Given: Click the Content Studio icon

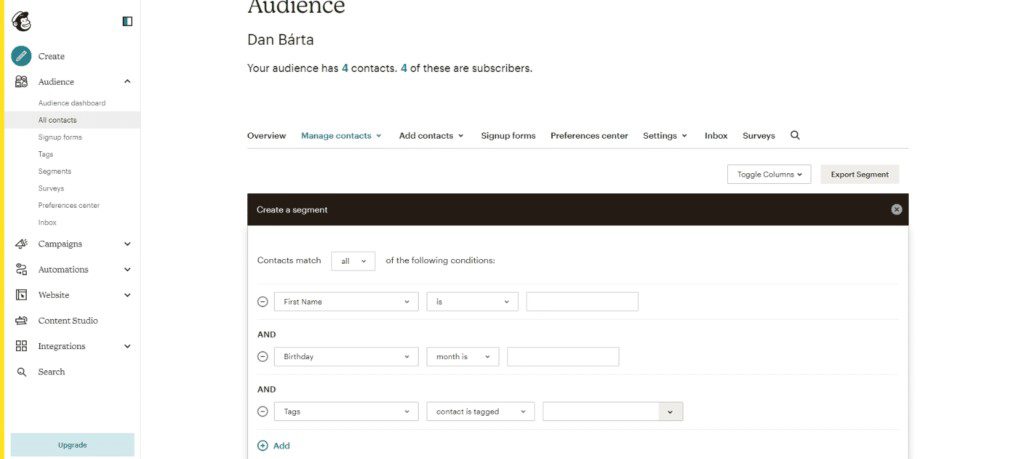Looking at the screenshot, I should (x=21, y=321).
